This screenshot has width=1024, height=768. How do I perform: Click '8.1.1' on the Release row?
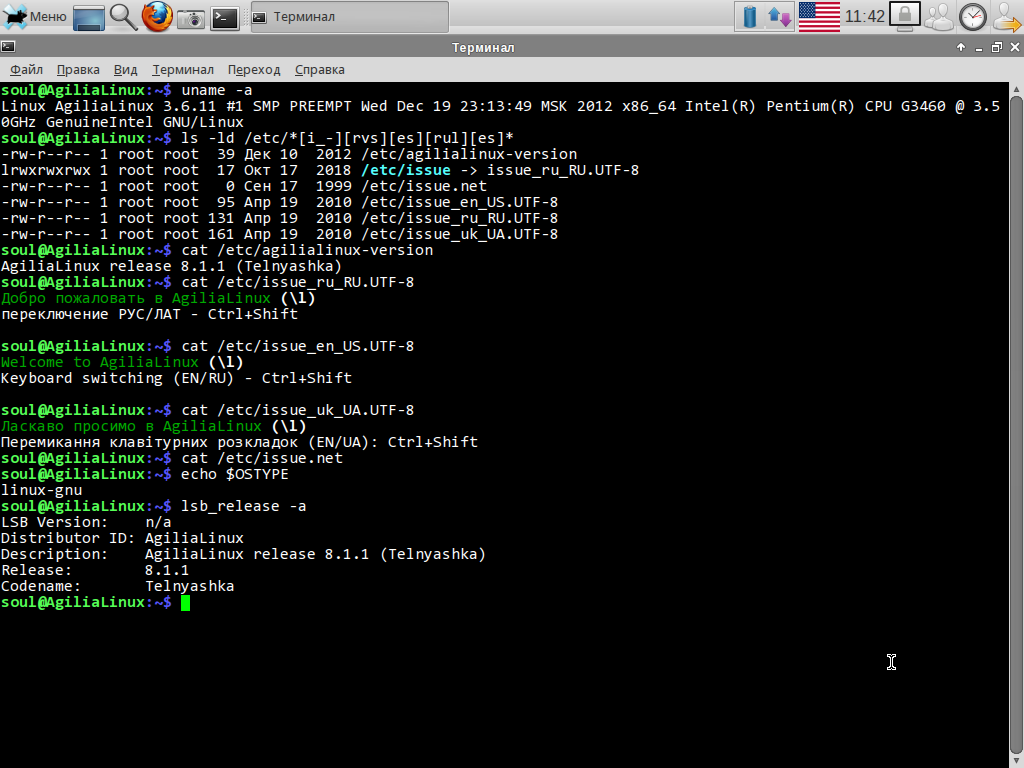pos(167,570)
